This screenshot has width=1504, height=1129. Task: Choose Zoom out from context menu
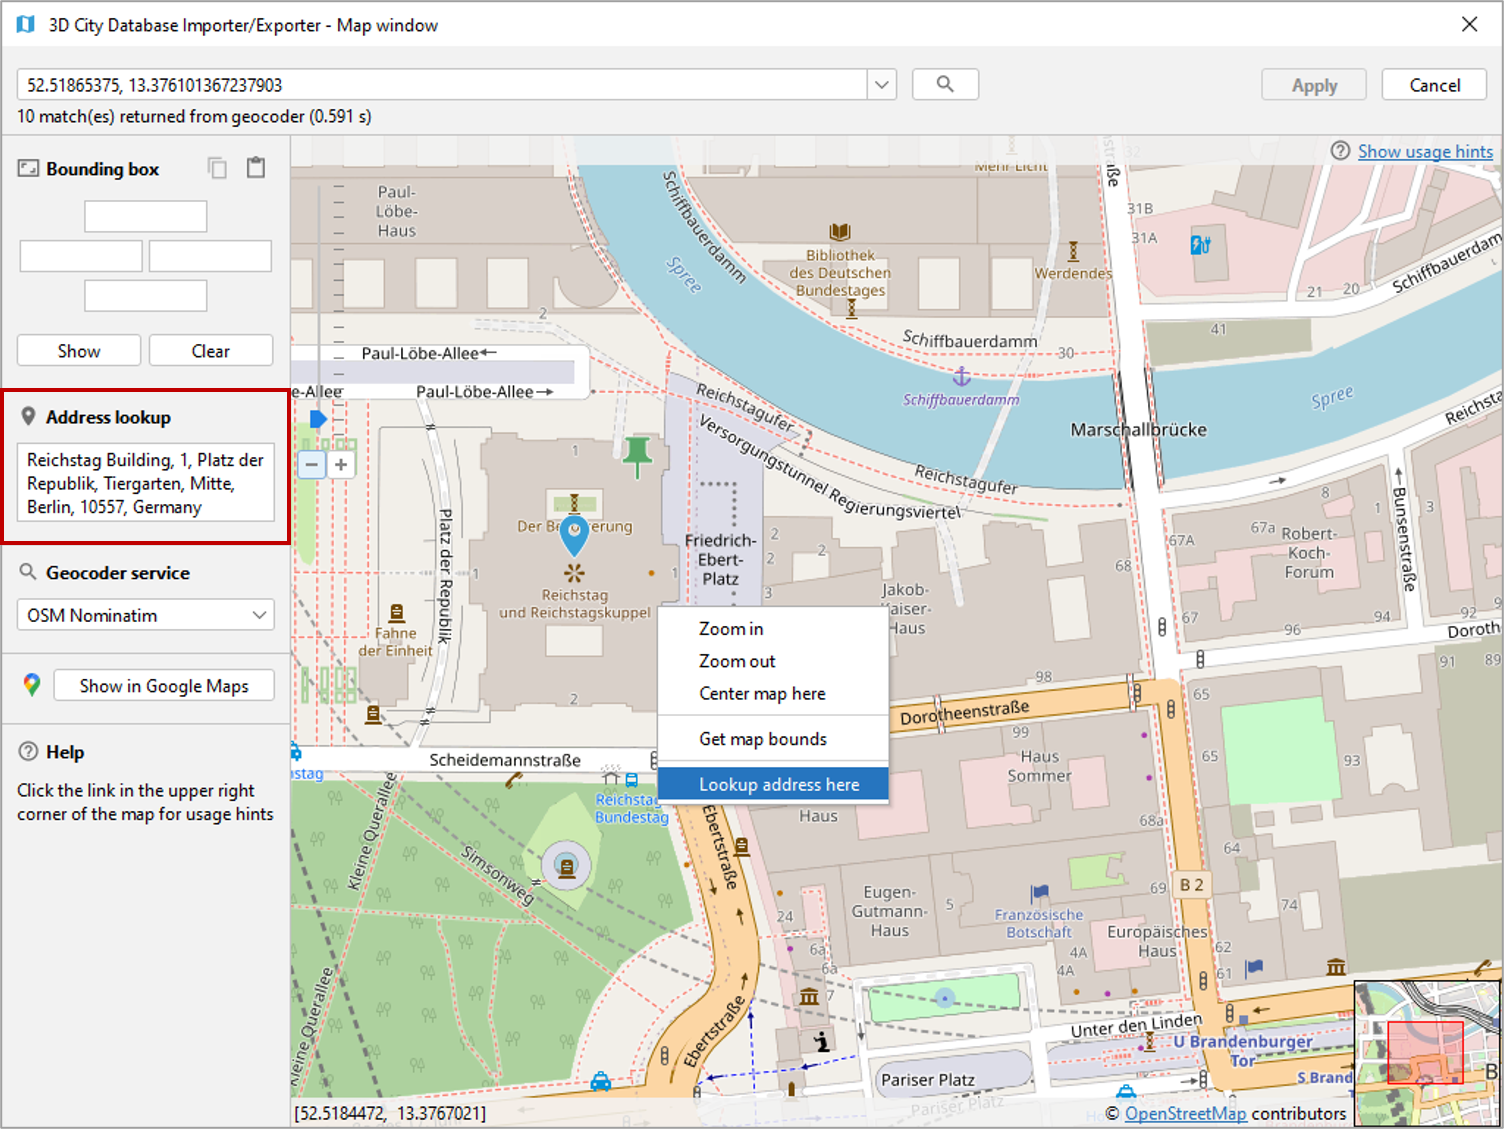click(773, 661)
